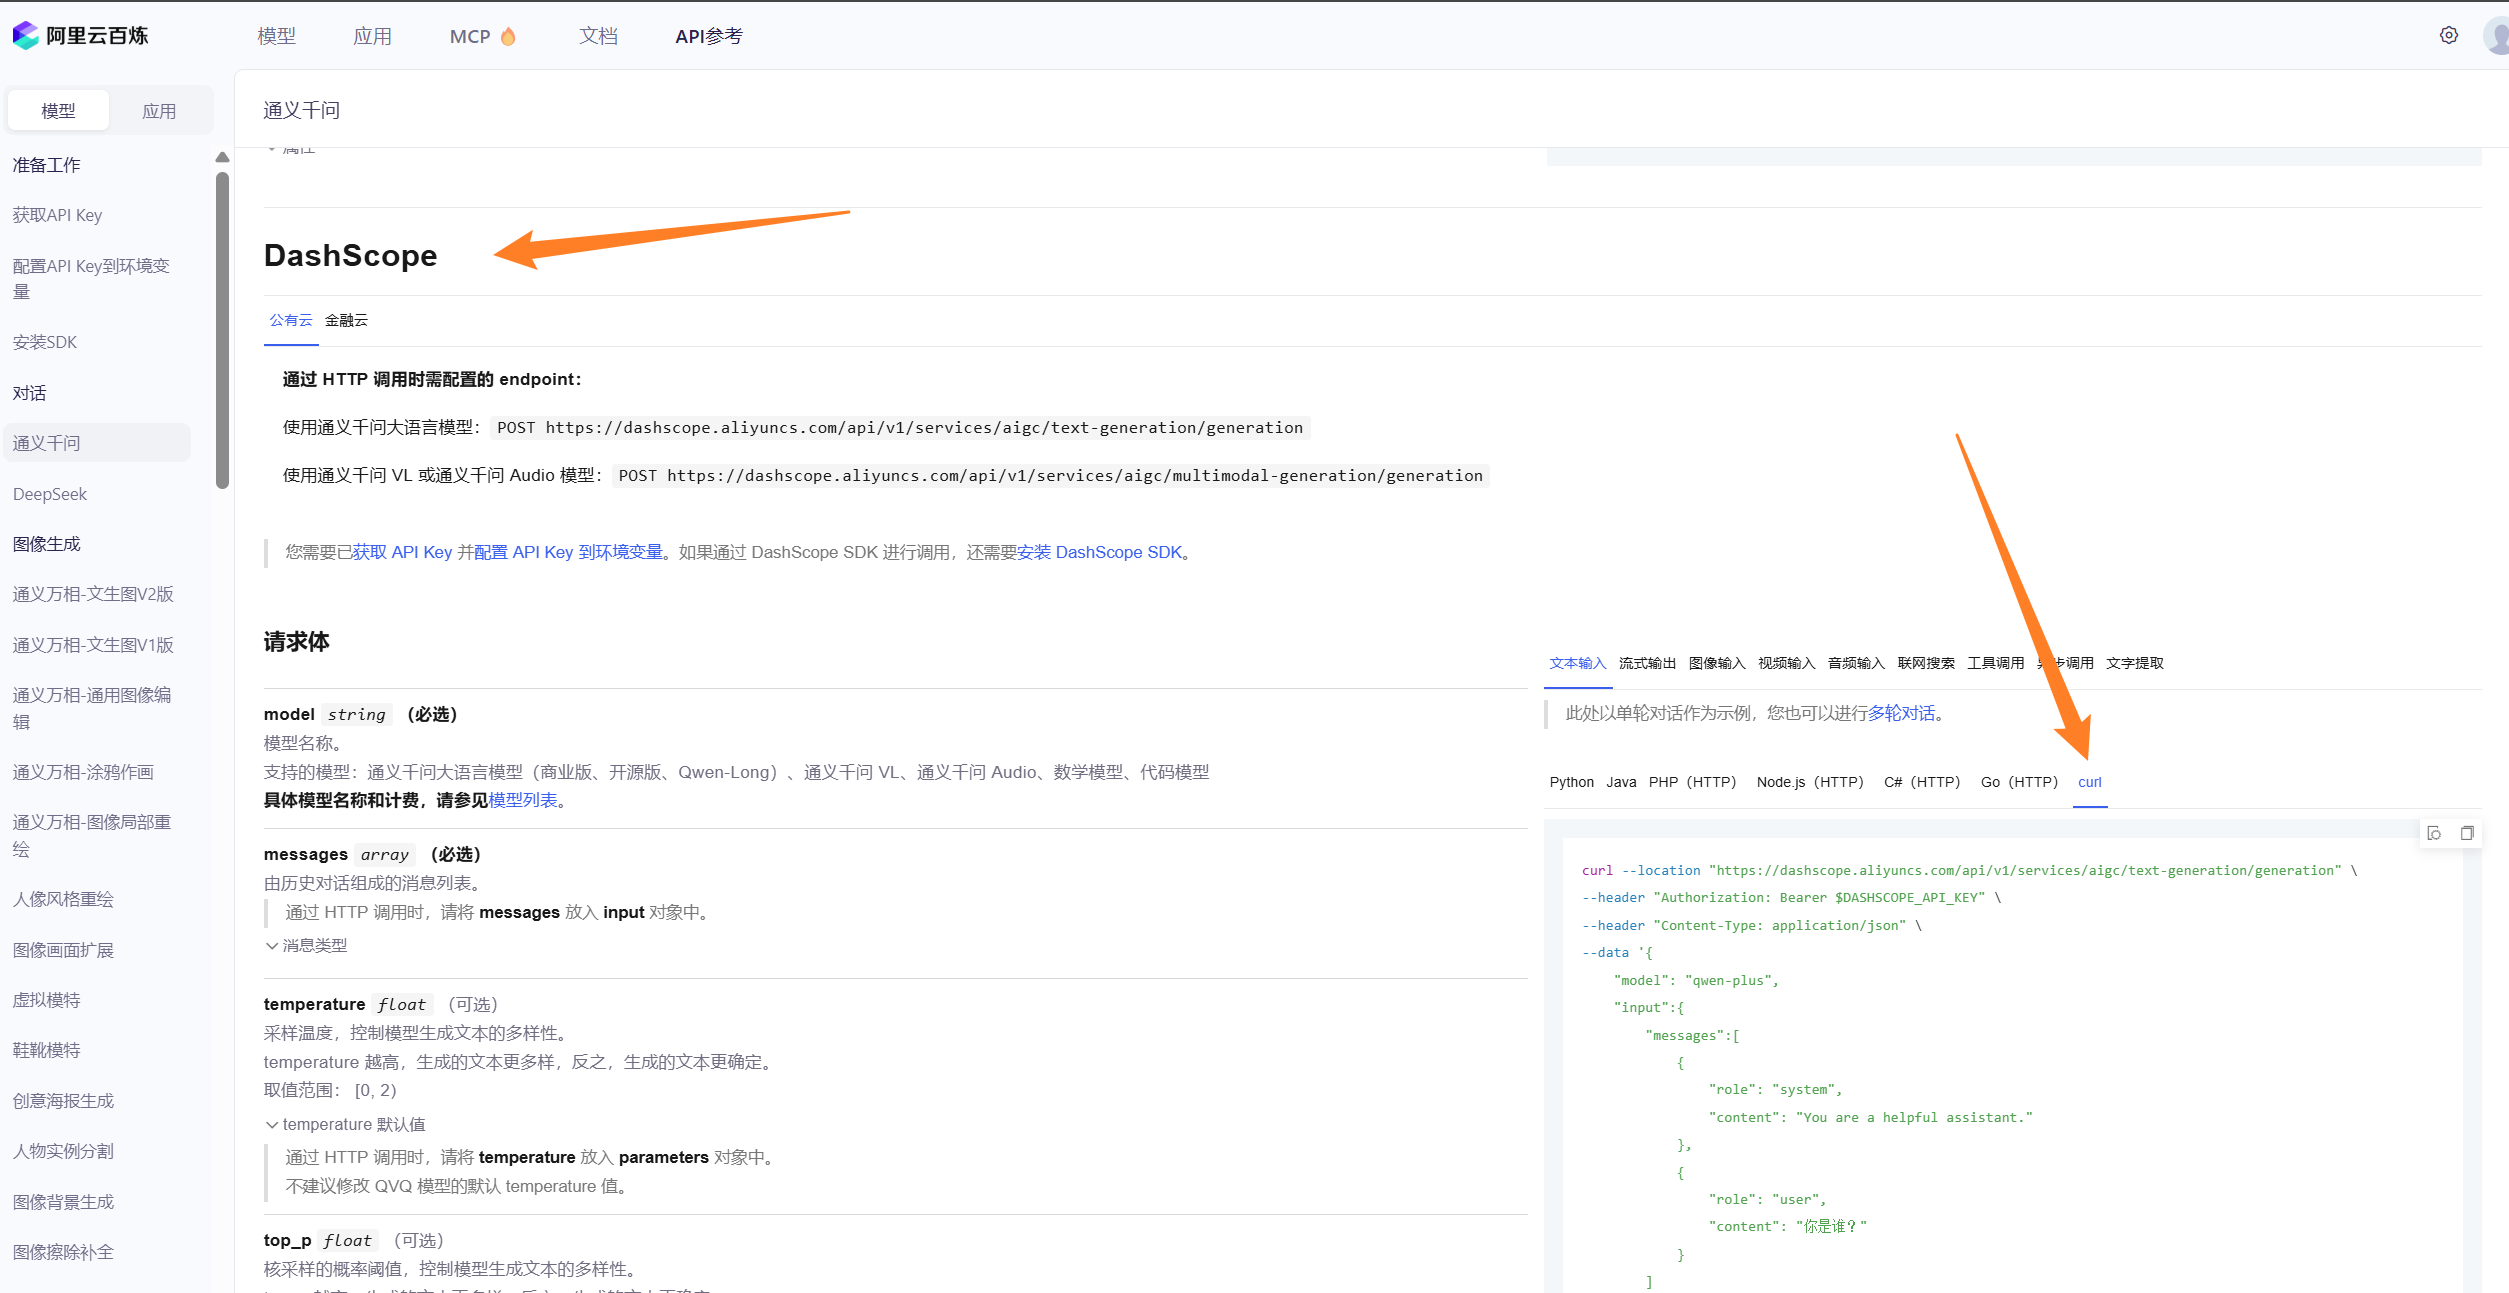
Task: Copy the curl code sample
Action: point(2467,833)
